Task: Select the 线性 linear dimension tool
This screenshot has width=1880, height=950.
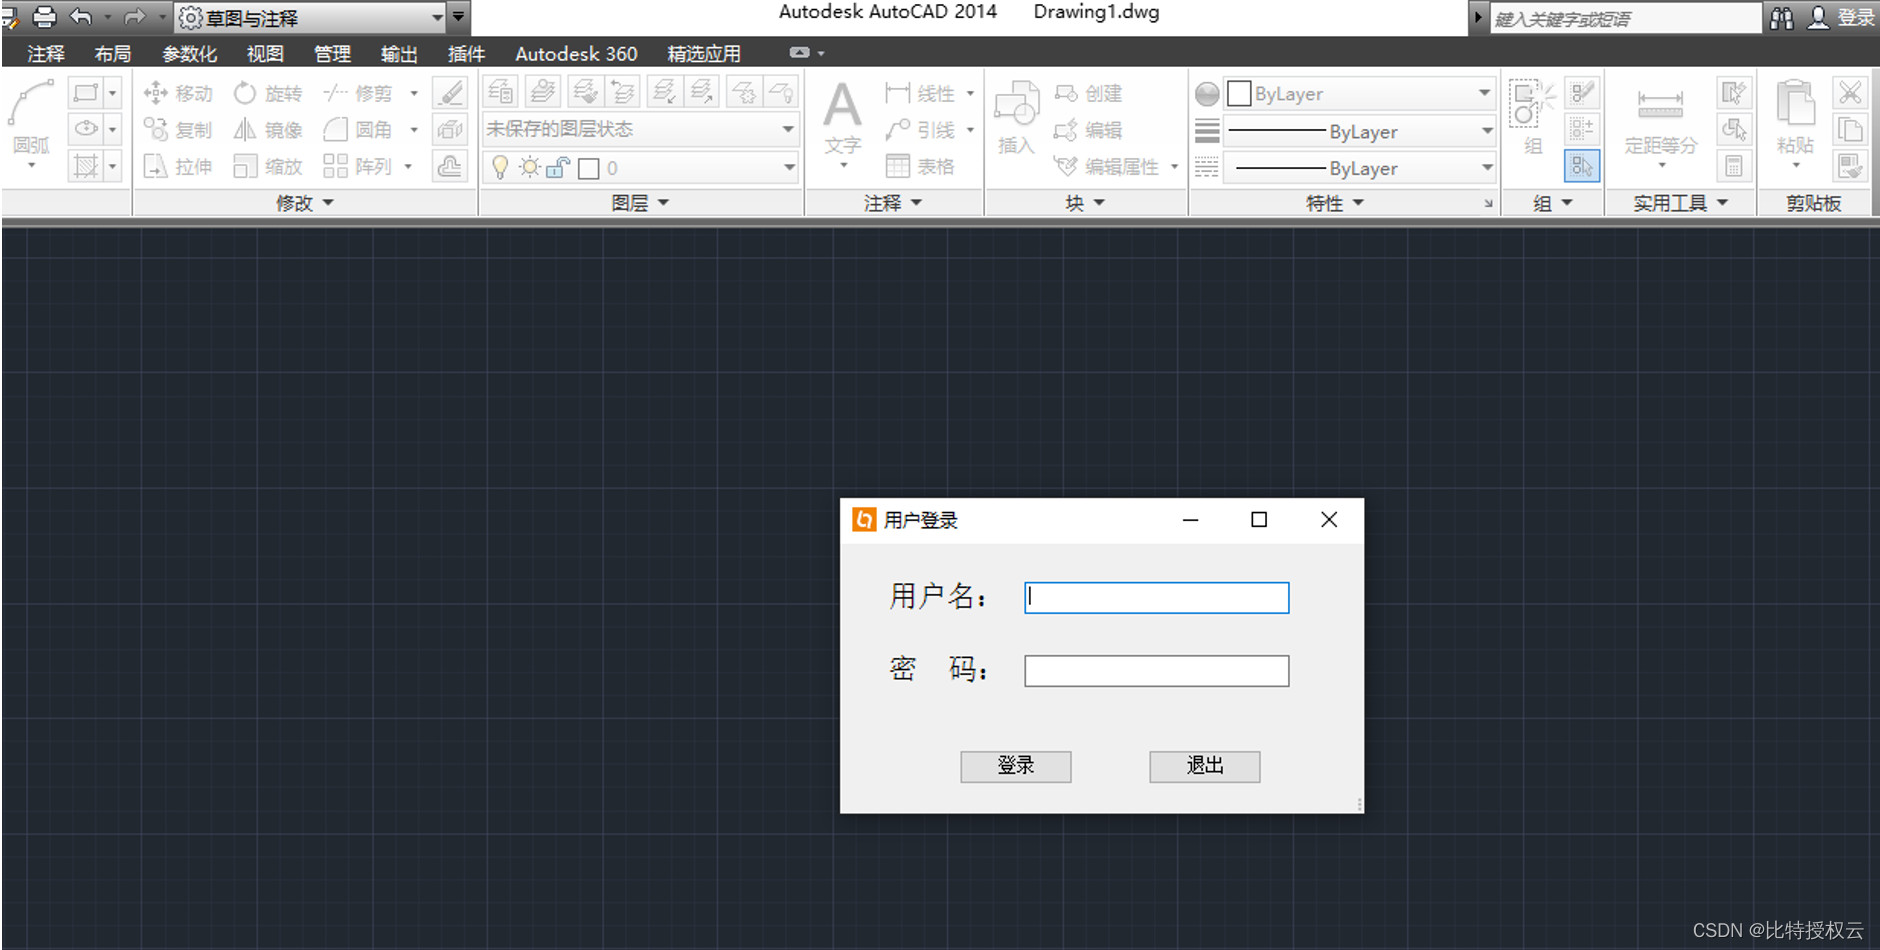Action: pyautogui.click(x=920, y=93)
